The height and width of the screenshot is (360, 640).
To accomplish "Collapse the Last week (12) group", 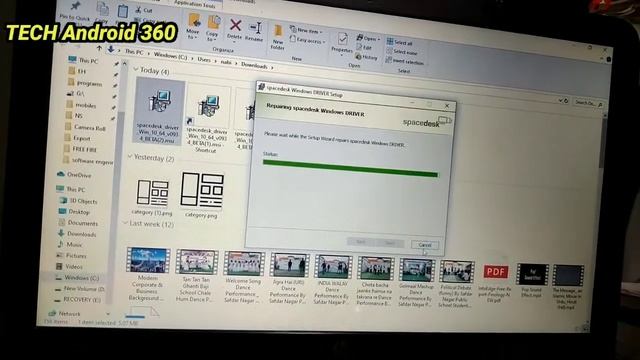I will click(126, 223).
